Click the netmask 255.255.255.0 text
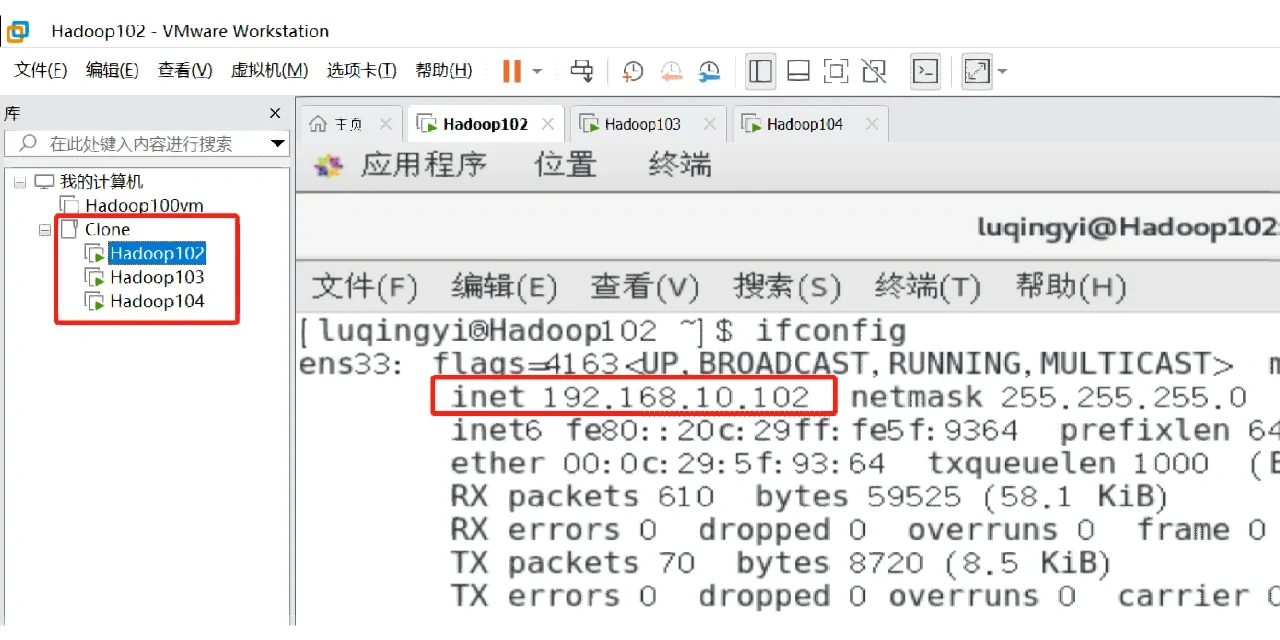Image resolution: width=1280 pixels, height=640 pixels. 1049,397
